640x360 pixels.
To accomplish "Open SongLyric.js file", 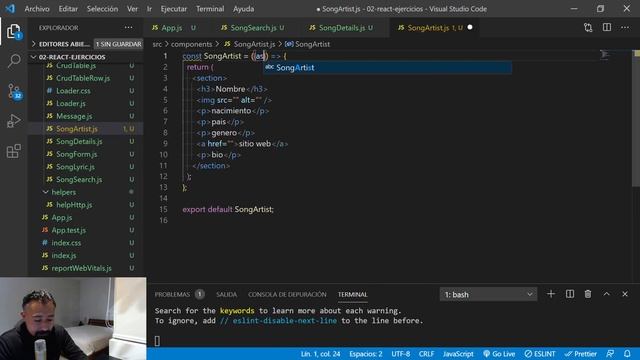I will [x=76, y=167].
